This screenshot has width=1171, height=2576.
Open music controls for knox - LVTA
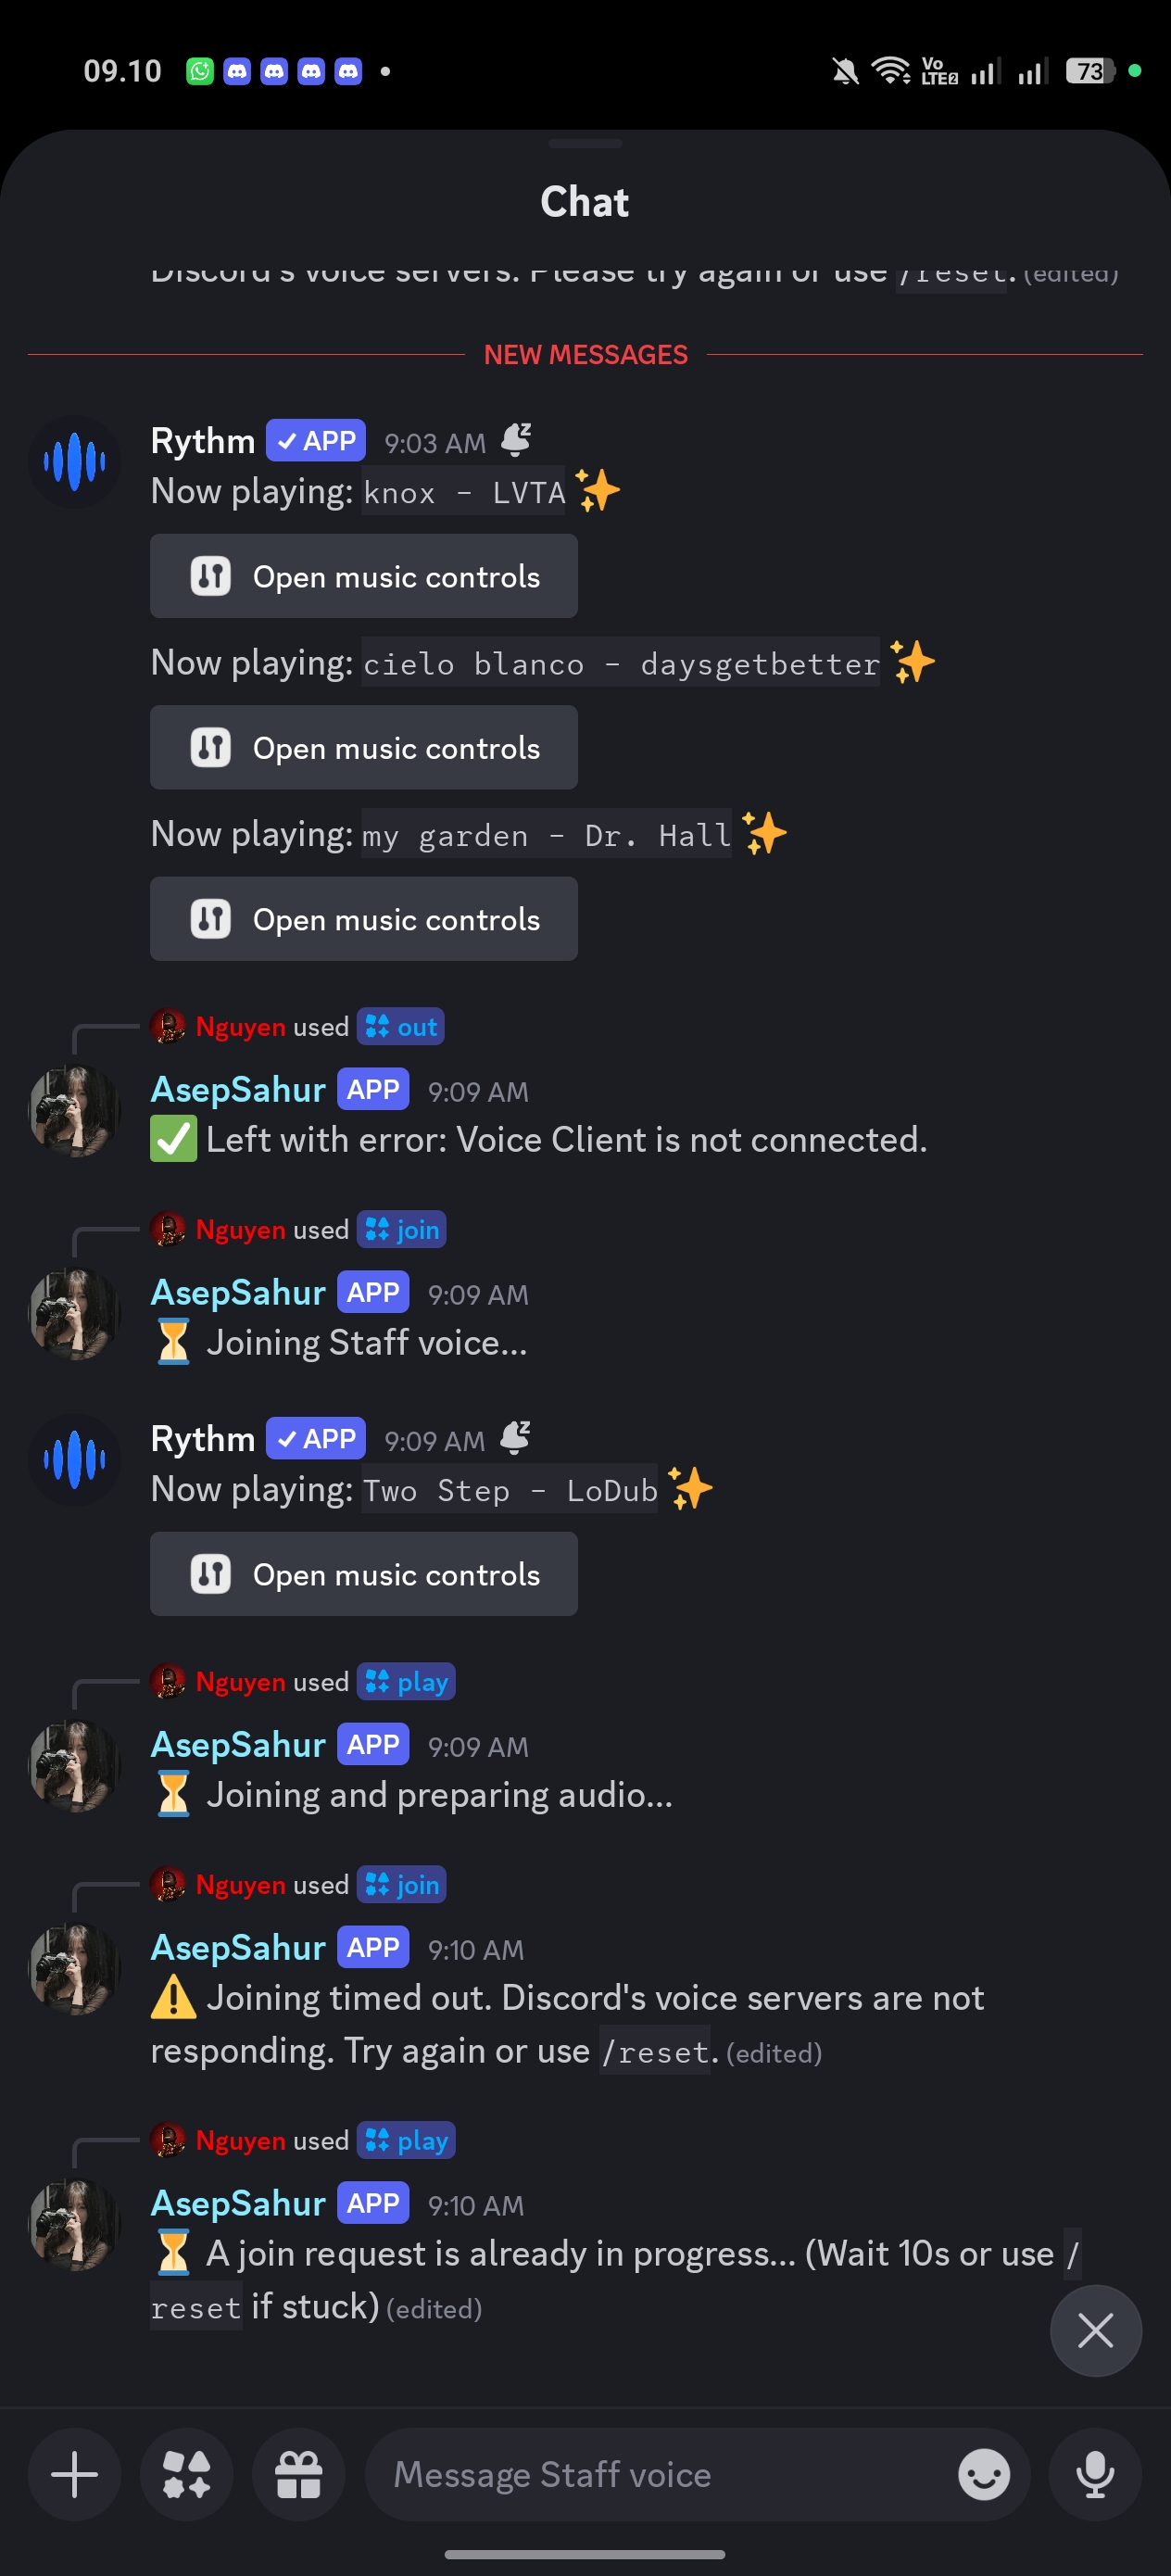(x=364, y=576)
